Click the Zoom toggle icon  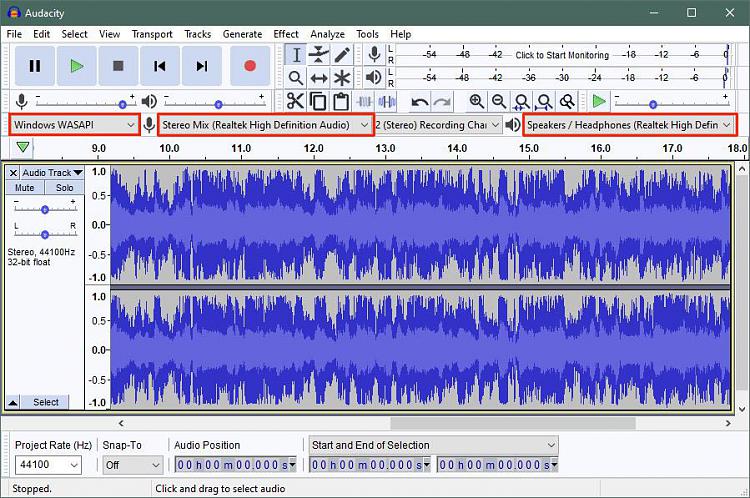(567, 101)
